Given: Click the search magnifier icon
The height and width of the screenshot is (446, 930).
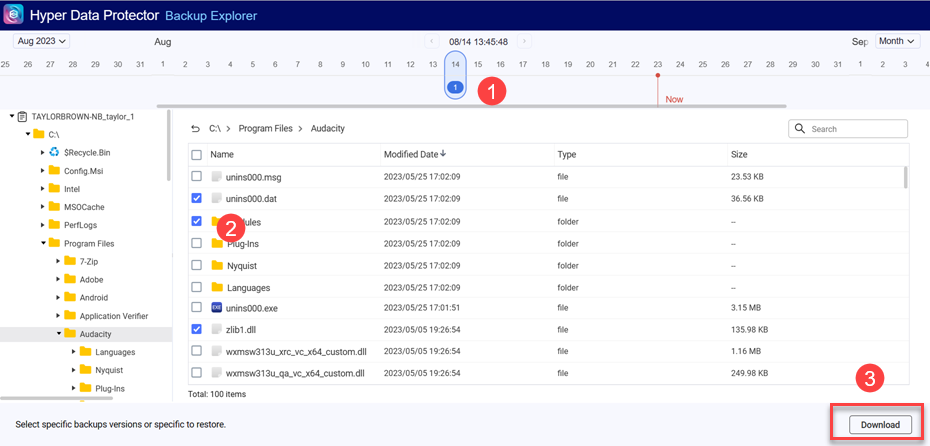Looking at the screenshot, I should tap(800, 129).
